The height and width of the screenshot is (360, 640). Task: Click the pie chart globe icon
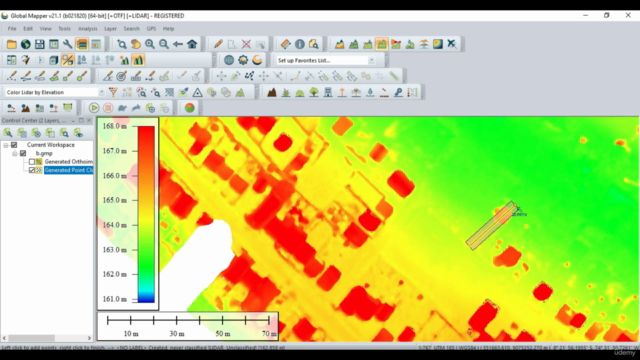coord(189,108)
